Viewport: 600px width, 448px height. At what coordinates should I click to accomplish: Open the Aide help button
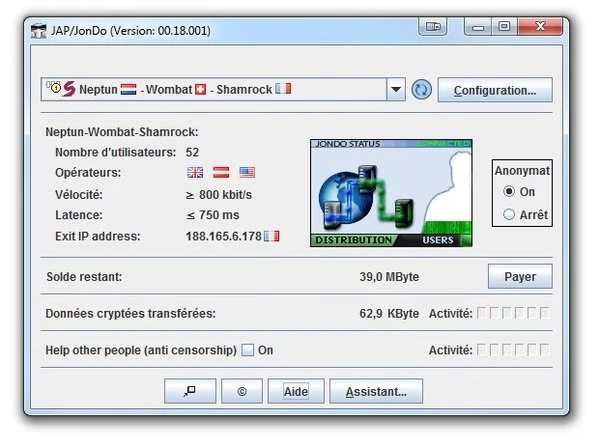point(296,391)
